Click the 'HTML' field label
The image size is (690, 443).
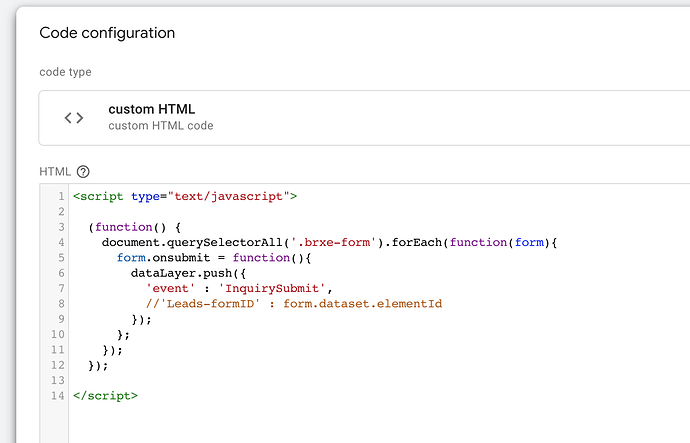tap(55, 172)
